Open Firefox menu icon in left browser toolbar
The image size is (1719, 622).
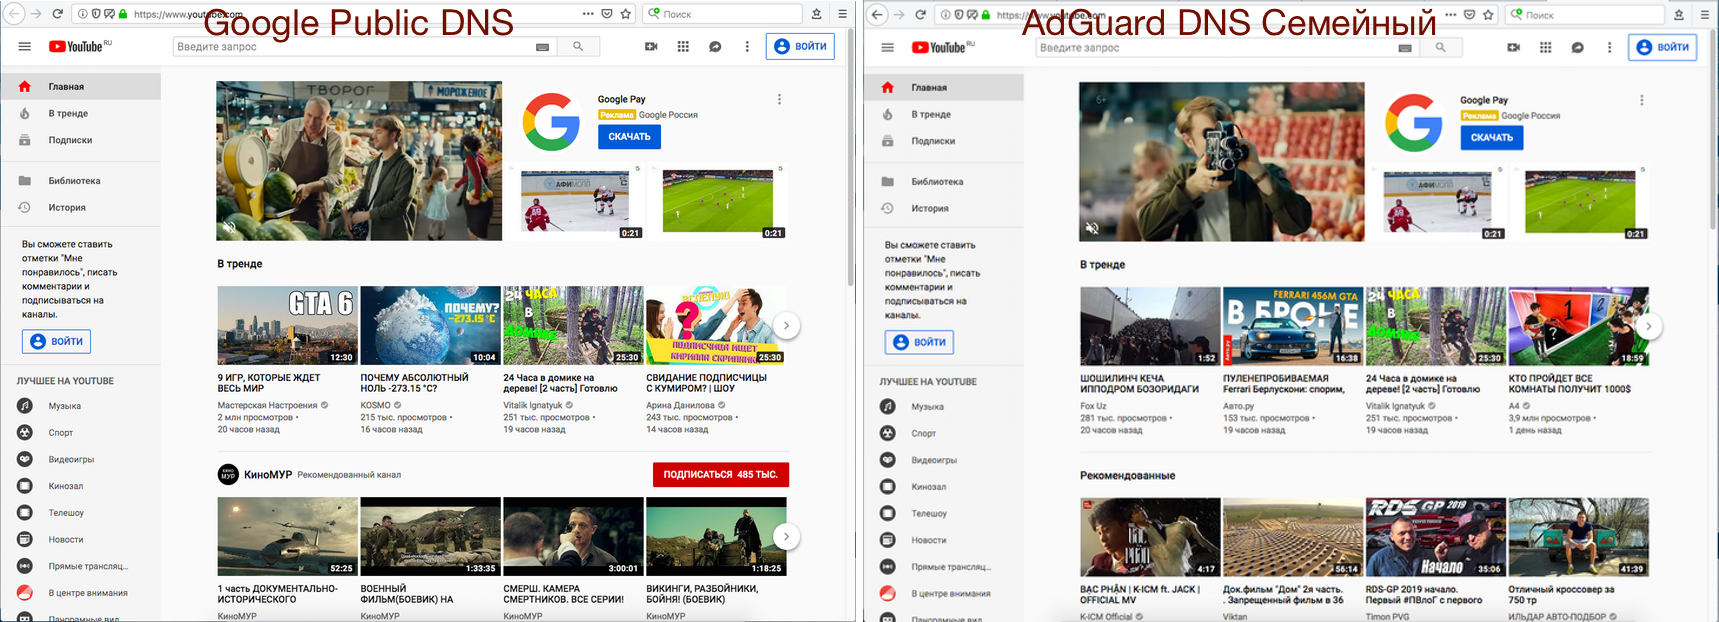click(x=842, y=14)
